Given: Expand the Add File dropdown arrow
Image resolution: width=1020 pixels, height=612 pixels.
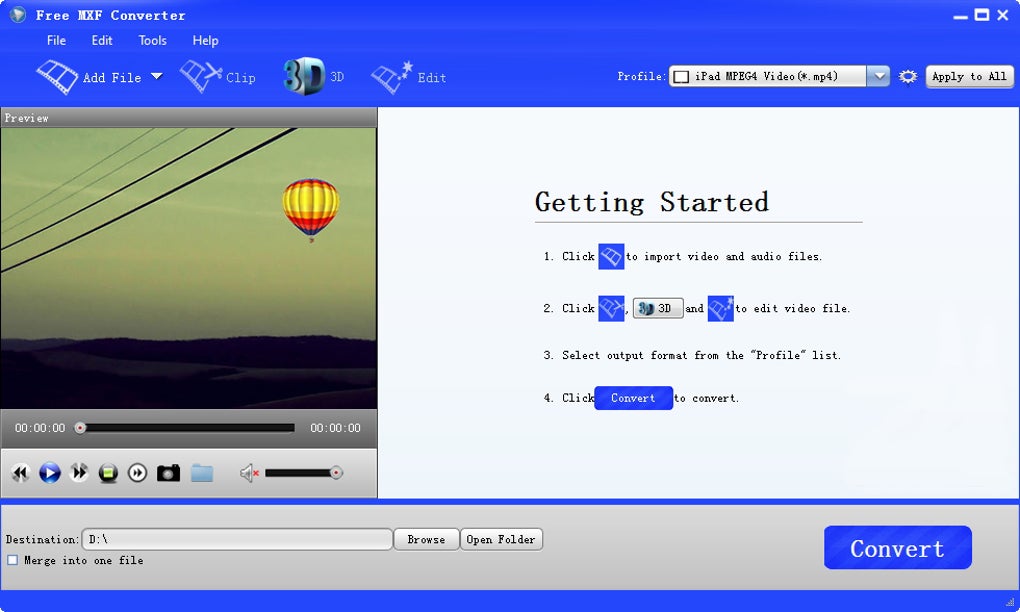Looking at the screenshot, I should click(x=157, y=76).
